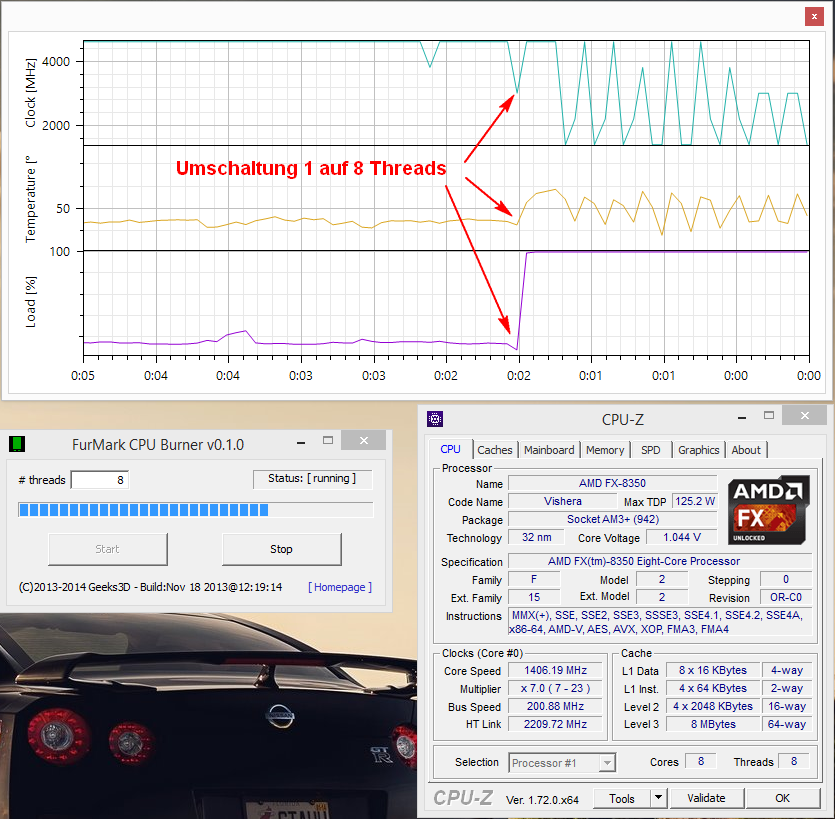Viewport: 835px width, 819px height.
Task: Open the Graphics tab in CPU-Z
Action: tap(699, 450)
